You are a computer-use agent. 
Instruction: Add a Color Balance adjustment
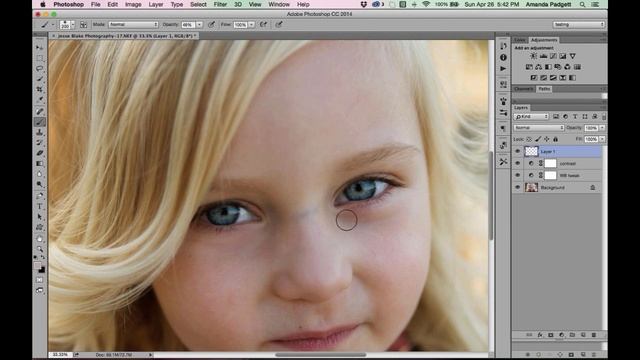click(x=539, y=67)
